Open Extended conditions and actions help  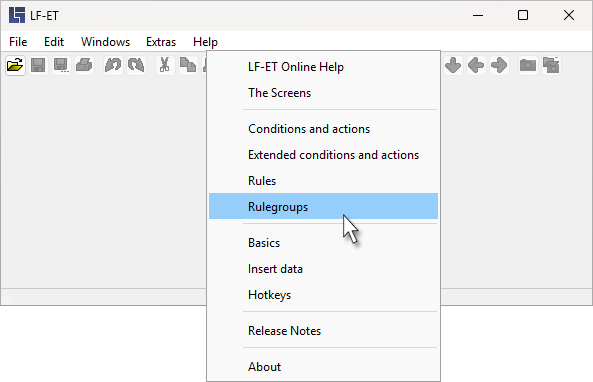point(323,155)
